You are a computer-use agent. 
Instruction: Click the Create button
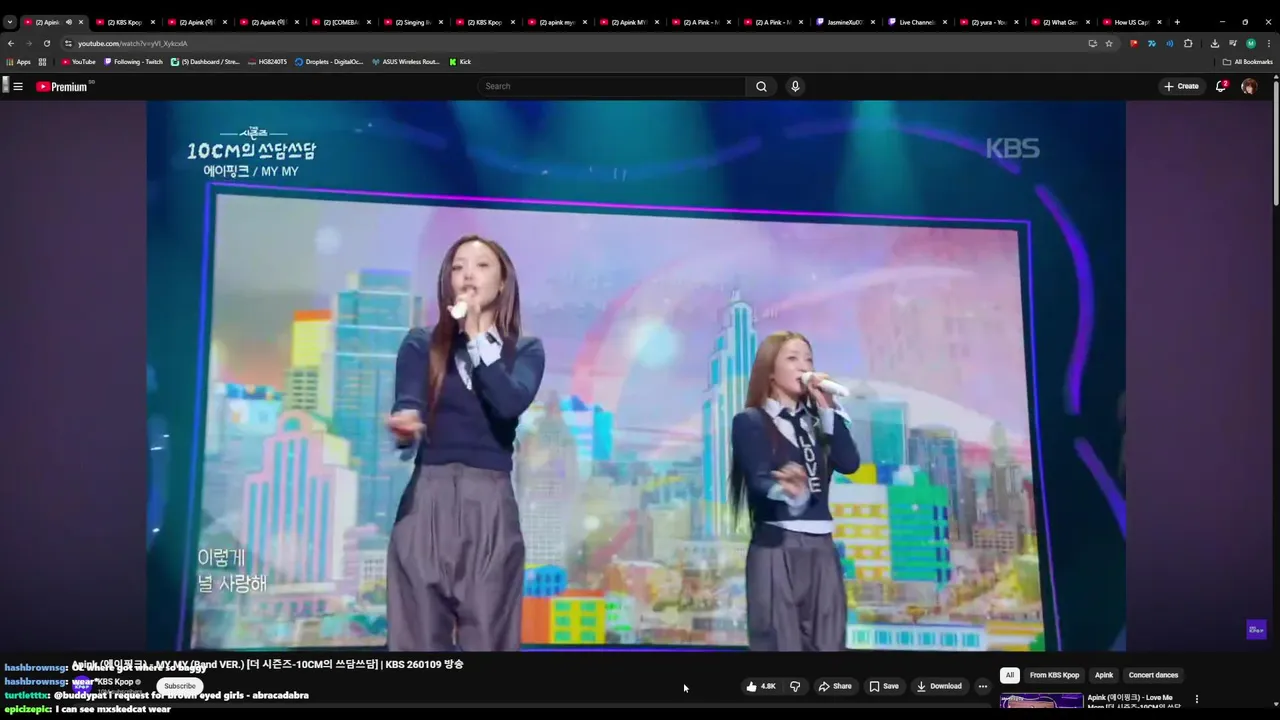tap(1181, 86)
